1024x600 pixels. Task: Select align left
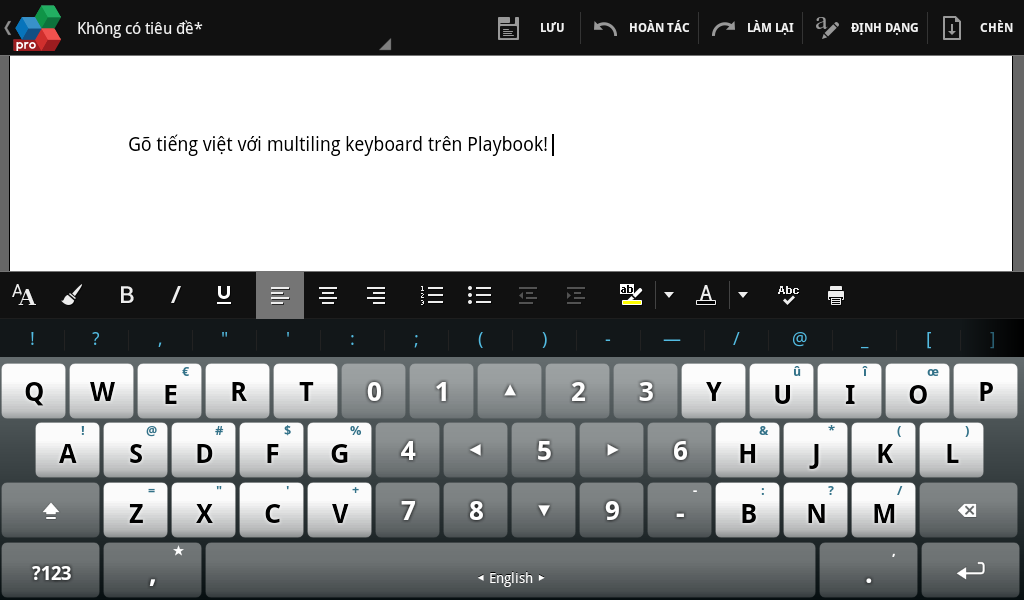280,295
